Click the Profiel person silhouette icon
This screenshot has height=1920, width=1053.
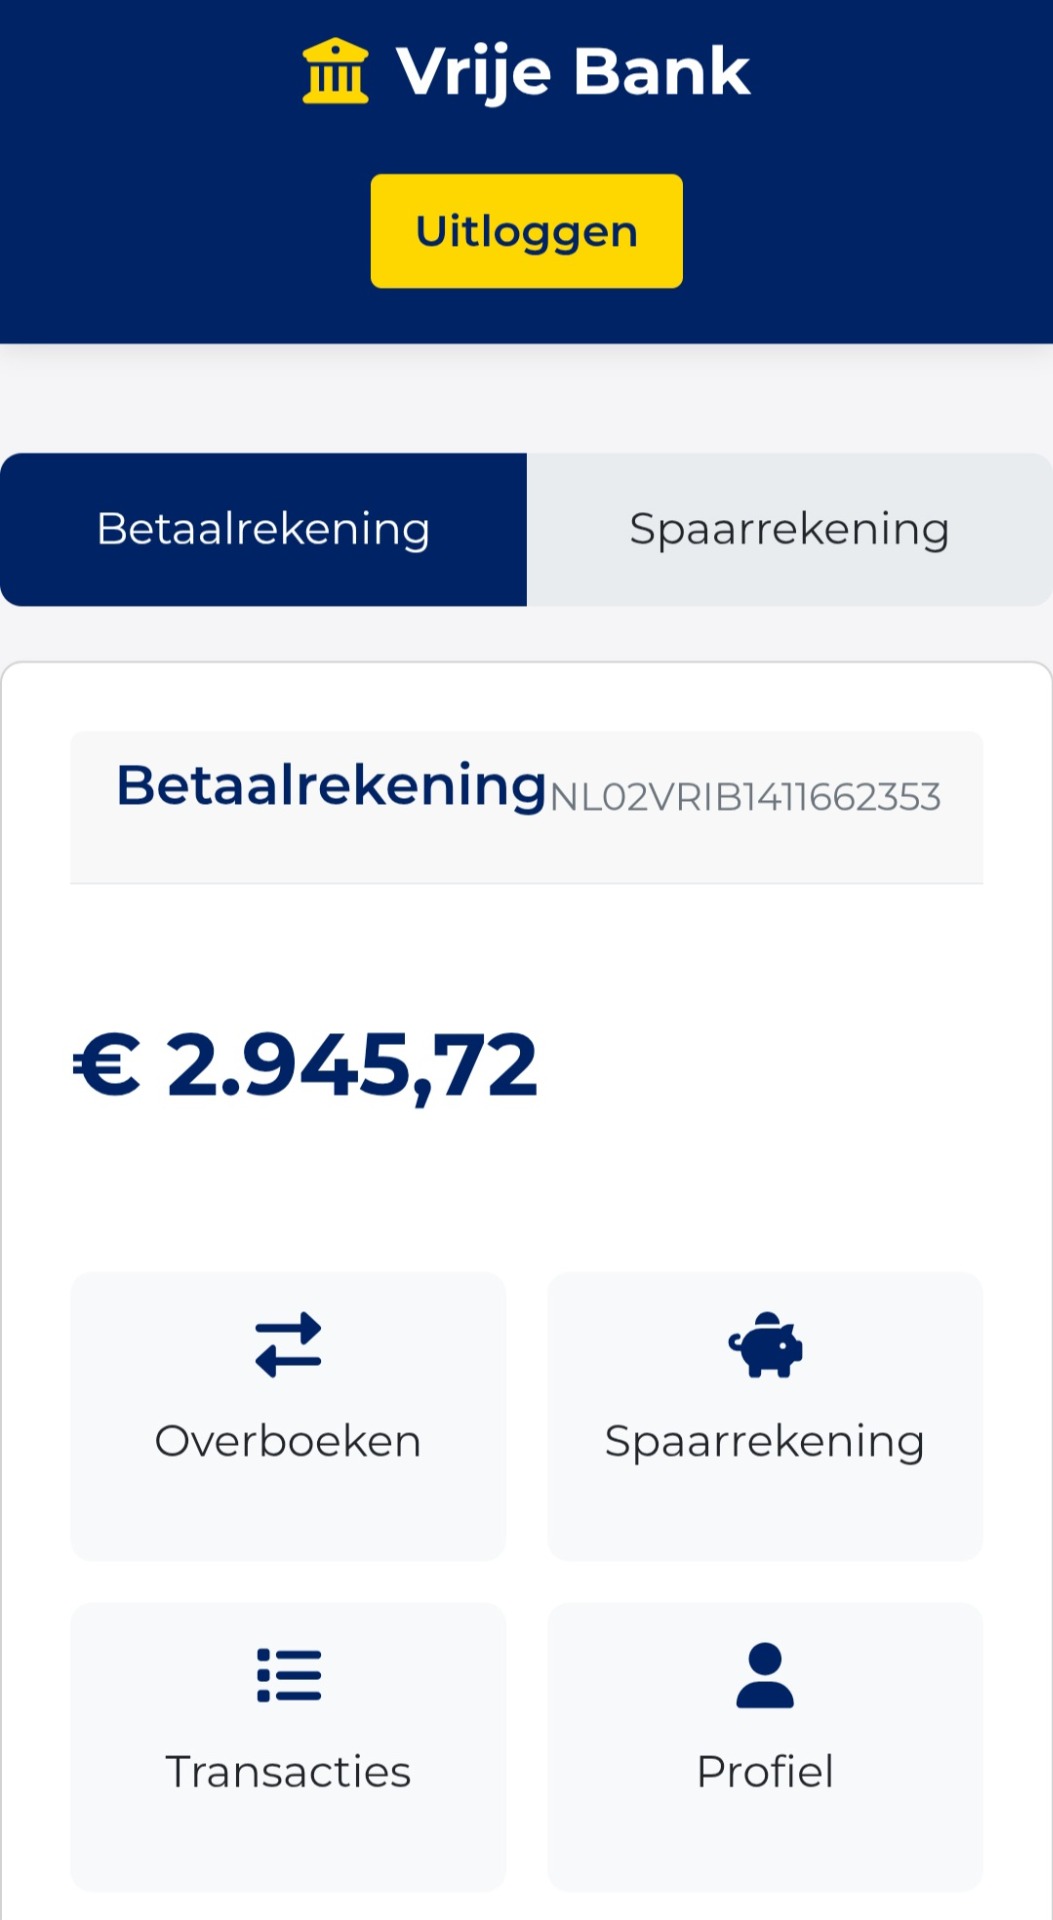765,1674
